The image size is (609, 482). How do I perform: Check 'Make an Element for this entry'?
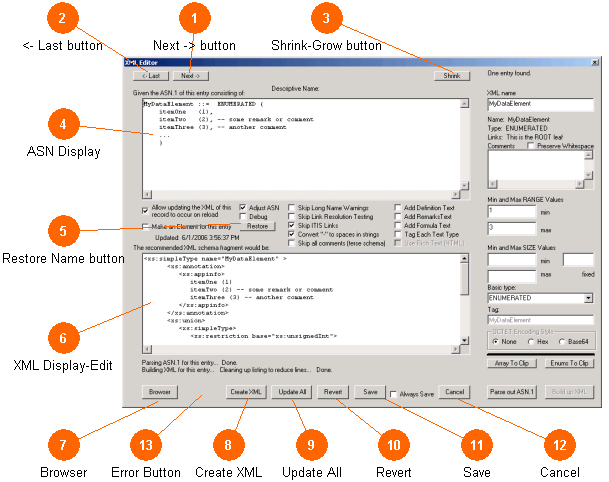tap(145, 226)
